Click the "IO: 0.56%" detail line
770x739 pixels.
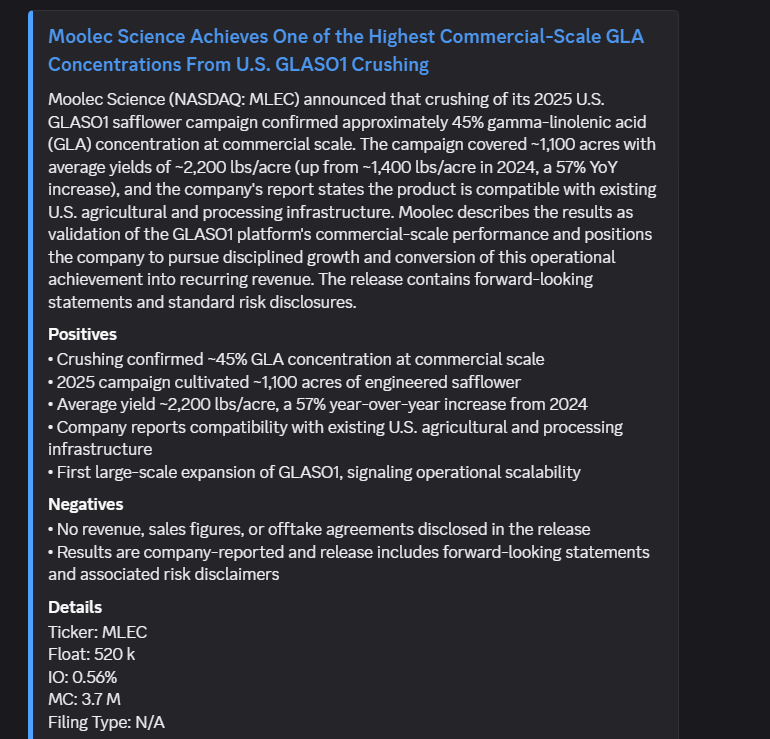point(82,677)
